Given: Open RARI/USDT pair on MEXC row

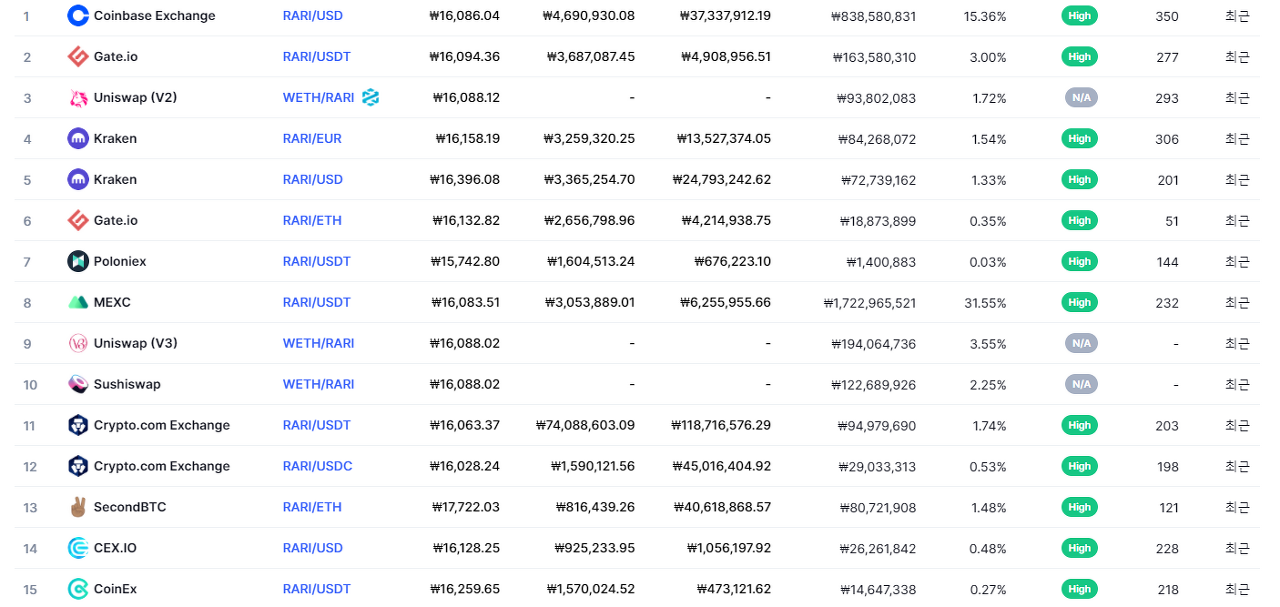Looking at the screenshot, I should pos(317,303).
